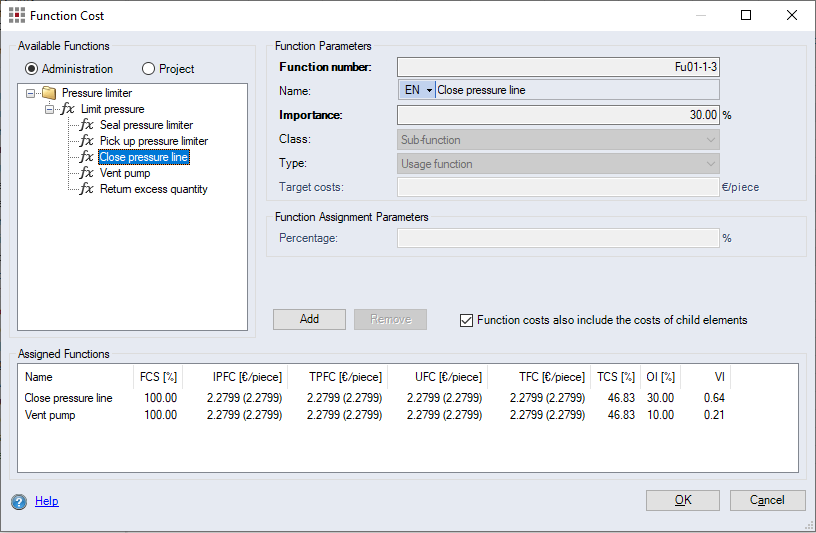Click the Pressure limiter folder icon
This screenshot has height=533, width=816.
click(49, 93)
